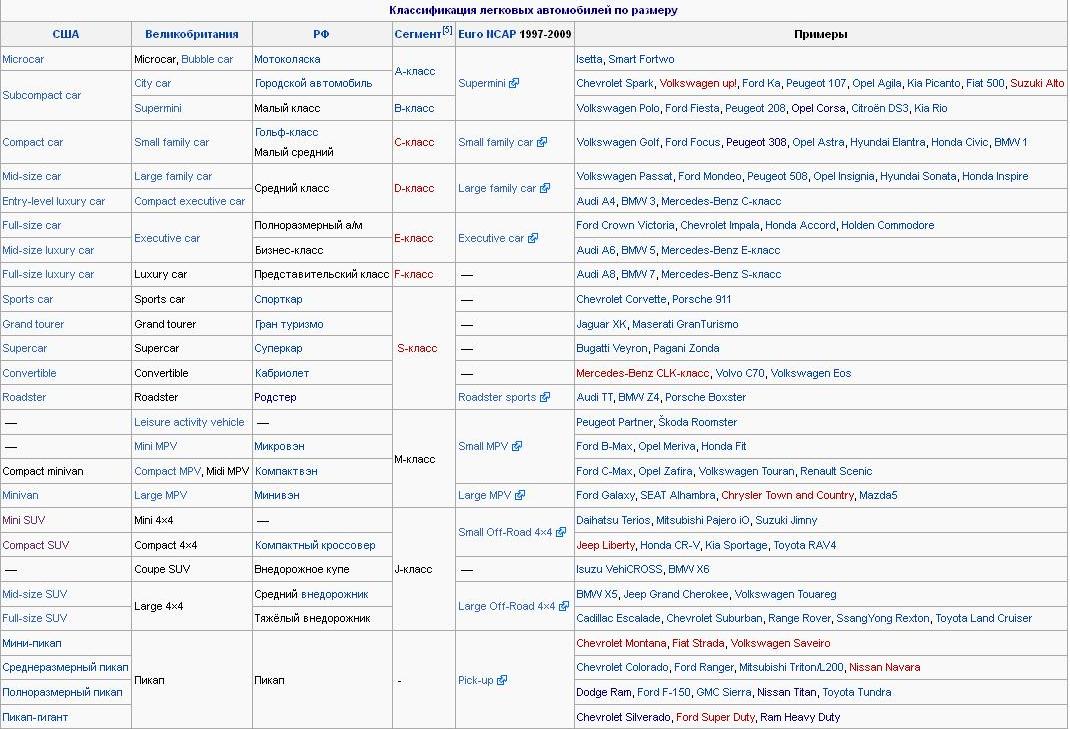Click external link icon beside Pick-up

coord(502,681)
